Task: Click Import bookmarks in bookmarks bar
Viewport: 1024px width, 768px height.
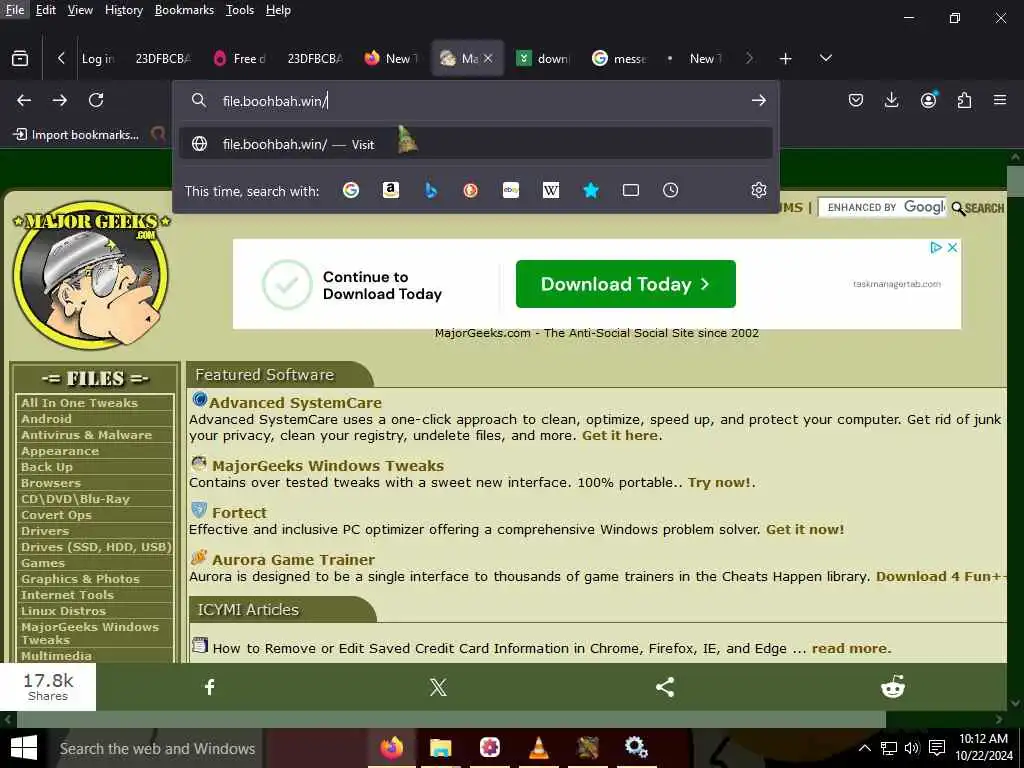Action: (x=76, y=135)
